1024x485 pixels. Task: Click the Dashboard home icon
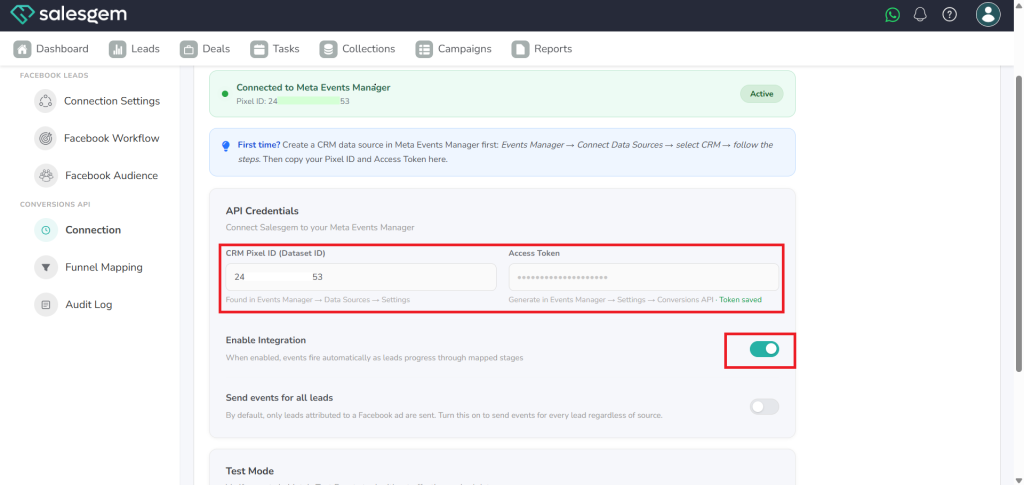pos(22,49)
